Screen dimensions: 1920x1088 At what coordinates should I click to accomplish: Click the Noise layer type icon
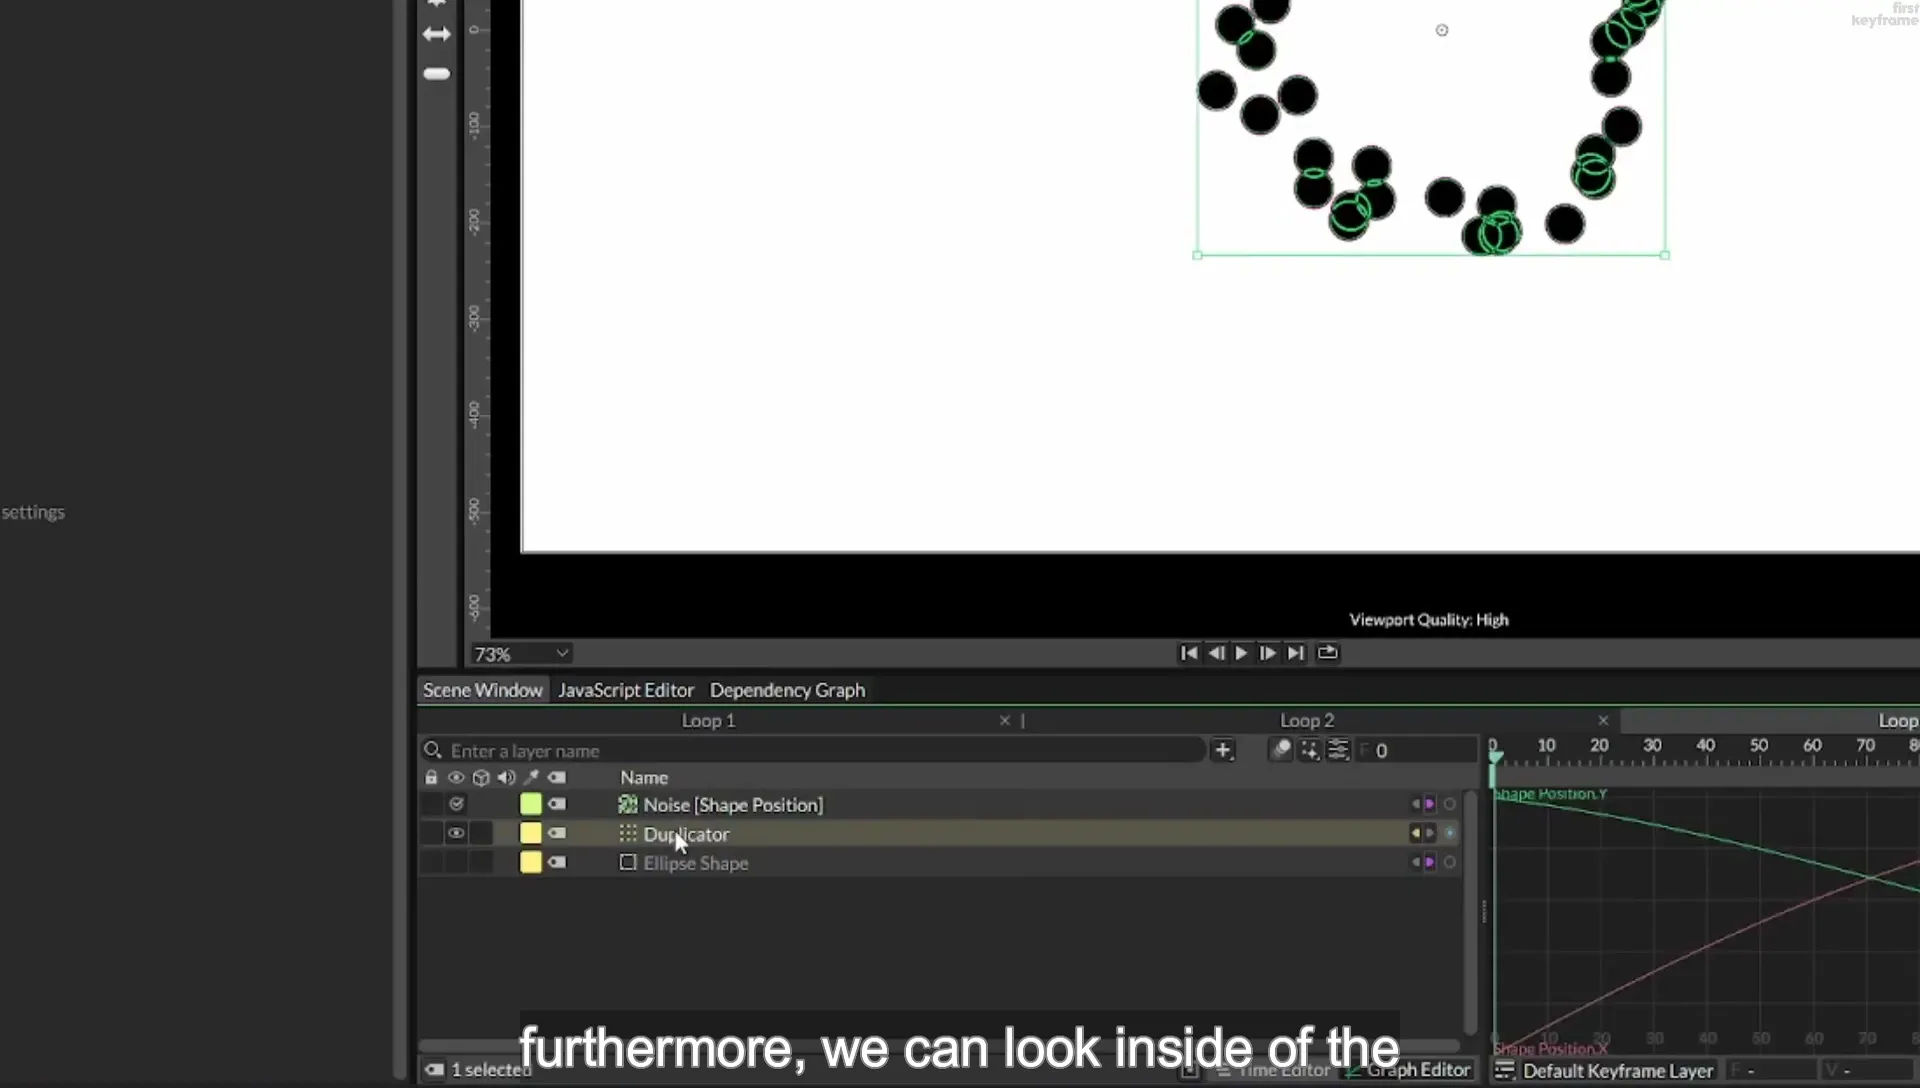tap(628, 804)
